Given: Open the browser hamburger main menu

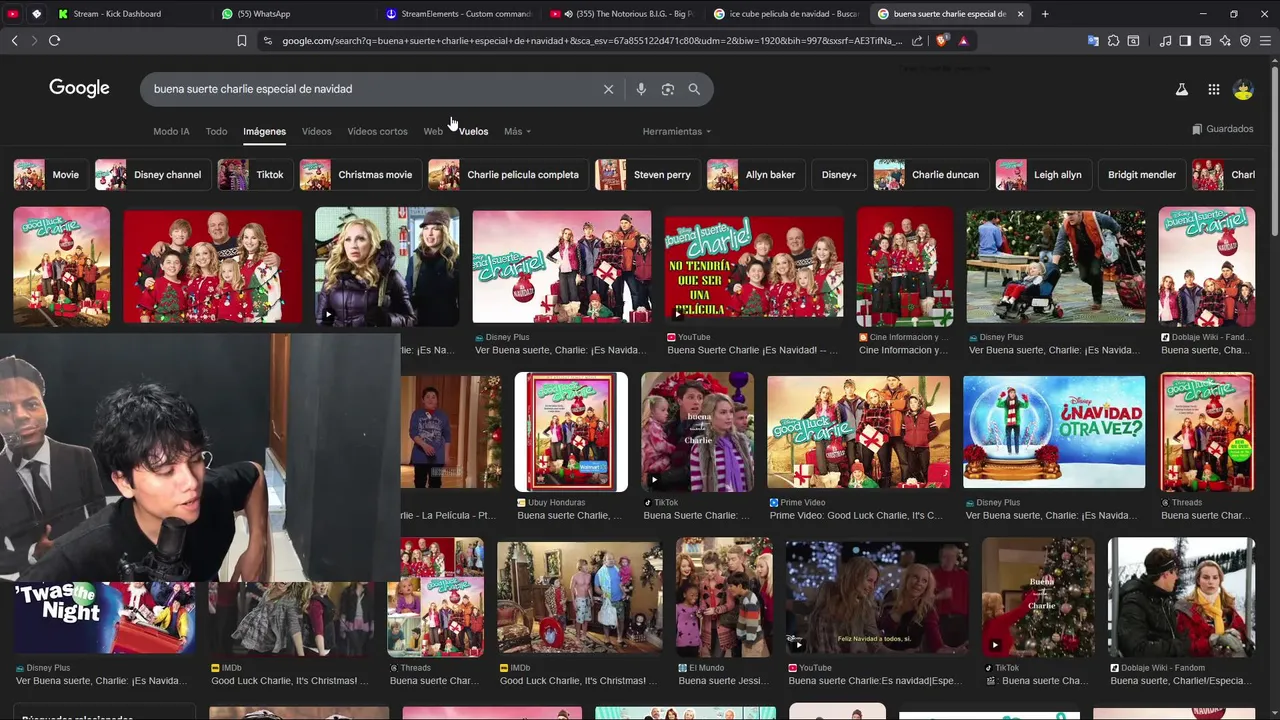Looking at the screenshot, I should 1265,41.
